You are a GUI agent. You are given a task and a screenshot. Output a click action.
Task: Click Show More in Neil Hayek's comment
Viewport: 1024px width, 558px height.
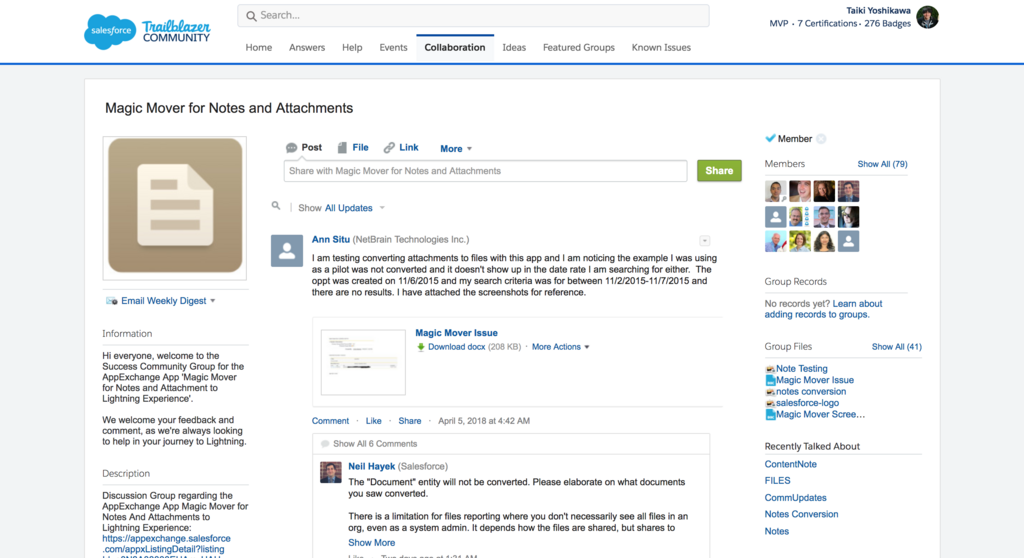(372, 543)
